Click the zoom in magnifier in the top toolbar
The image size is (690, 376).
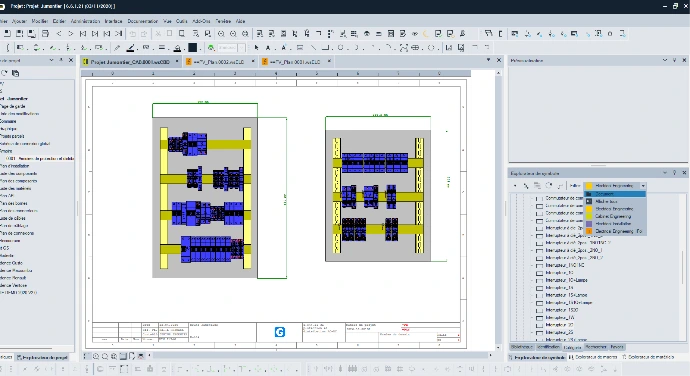point(221,33)
